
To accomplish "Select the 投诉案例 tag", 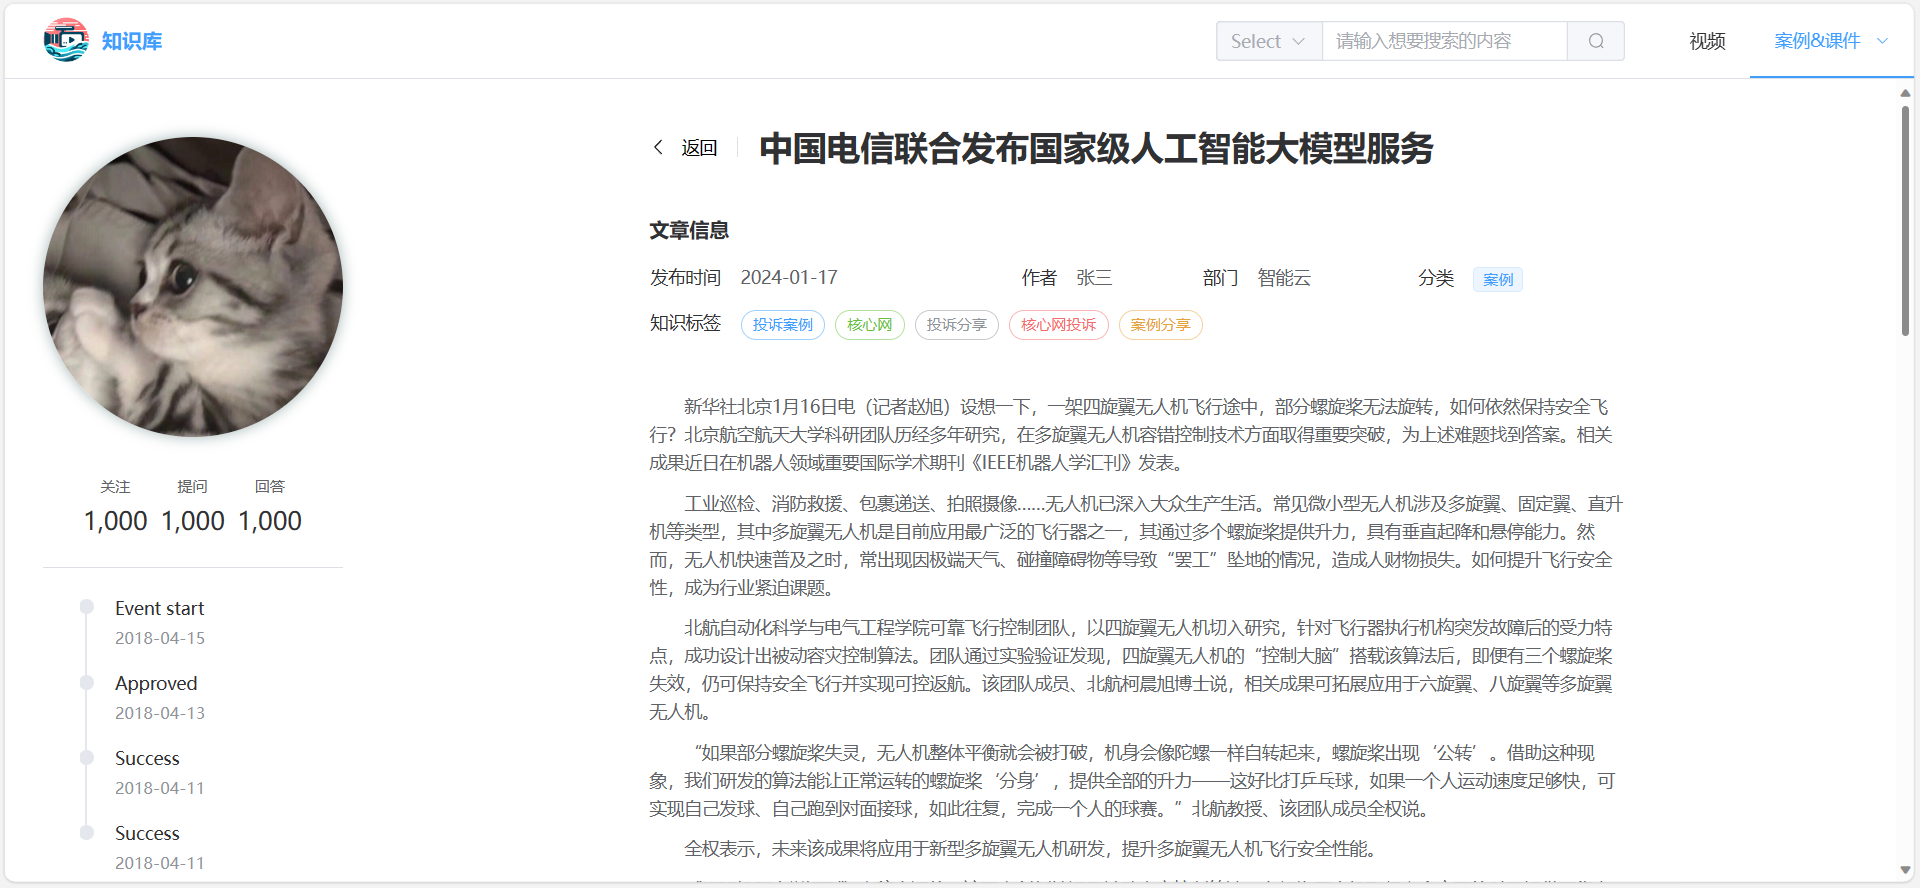I will click(x=782, y=325).
